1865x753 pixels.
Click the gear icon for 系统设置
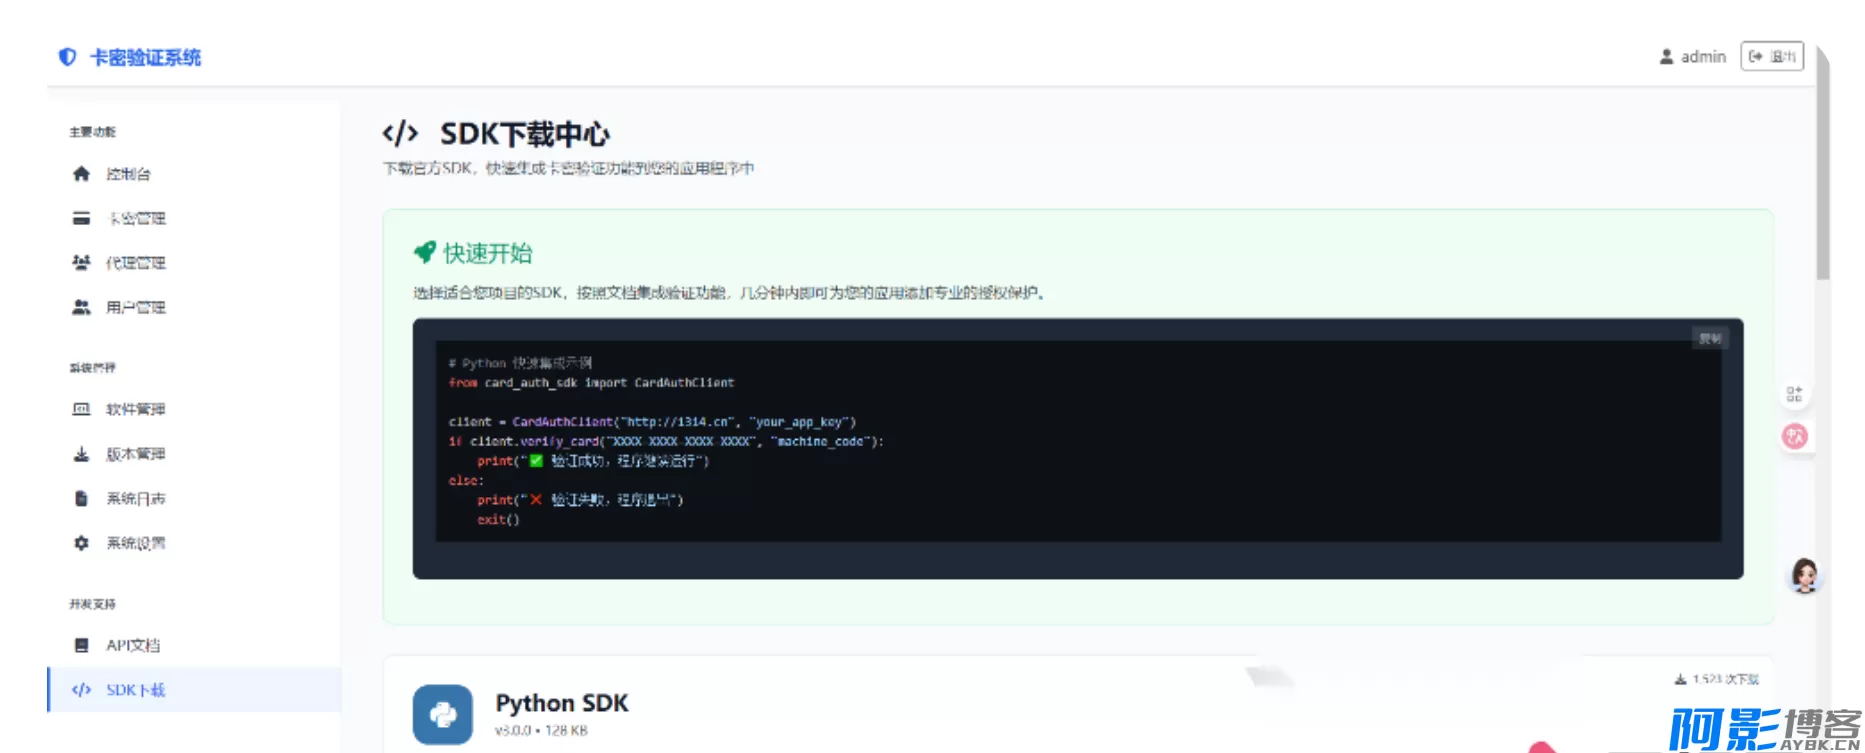pyautogui.click(x=81, y=543)
